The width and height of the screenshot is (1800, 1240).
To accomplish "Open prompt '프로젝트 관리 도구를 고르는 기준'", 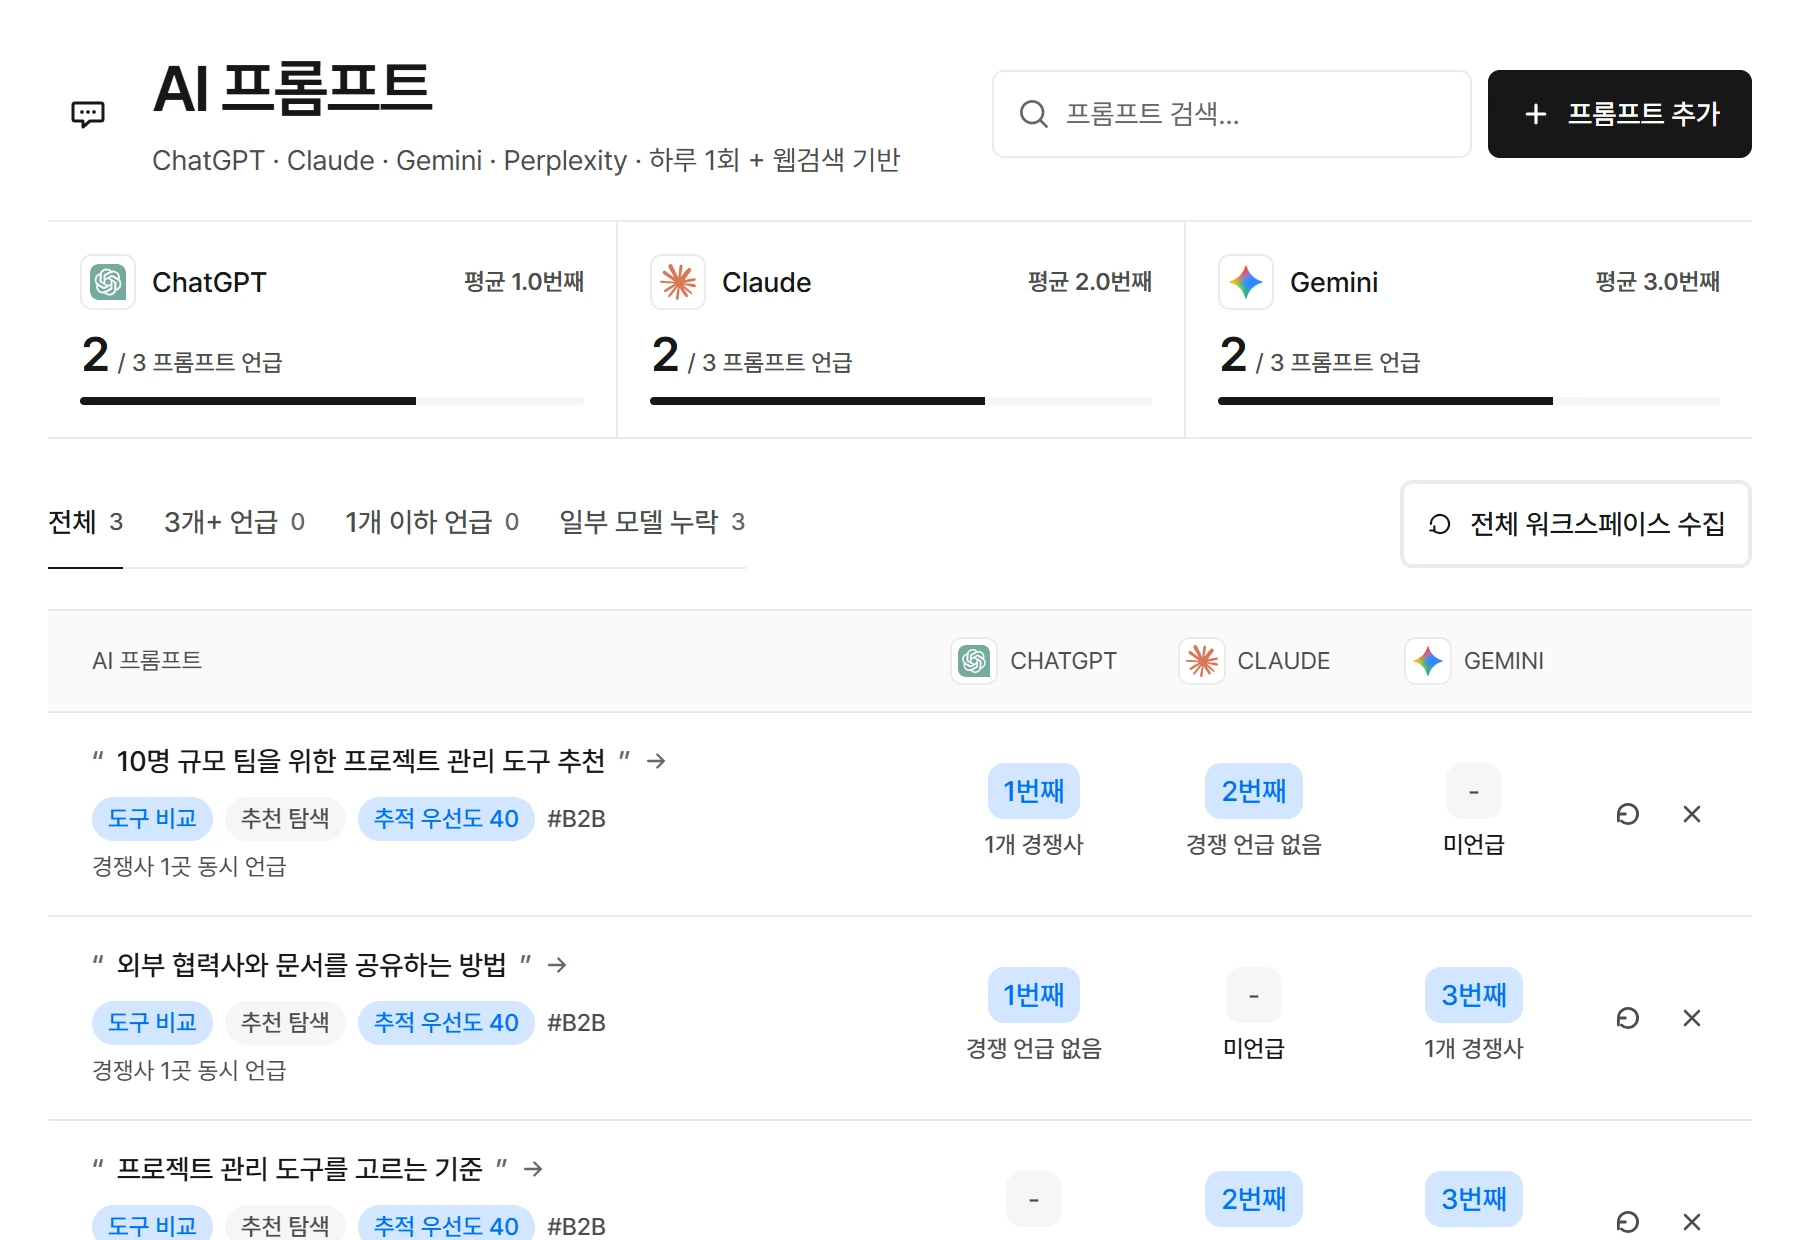I will point(300,1169).
